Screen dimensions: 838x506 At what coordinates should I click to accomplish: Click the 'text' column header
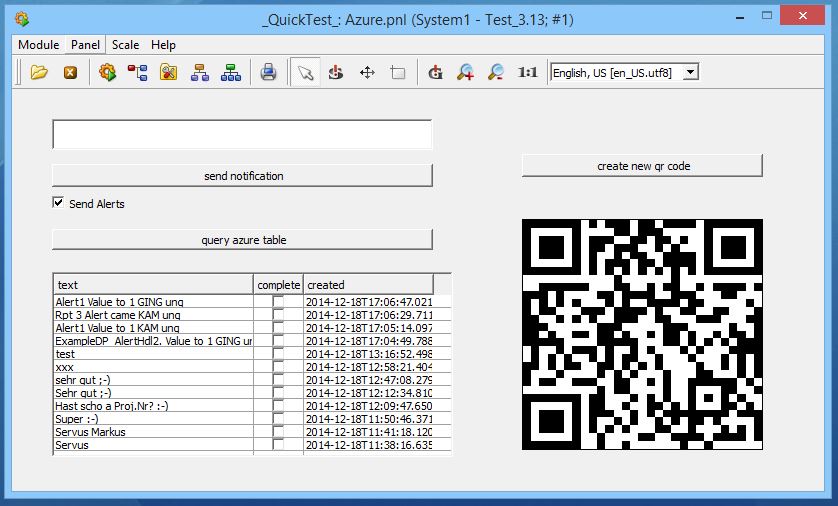pyautogui.click(x=153, y=285)
